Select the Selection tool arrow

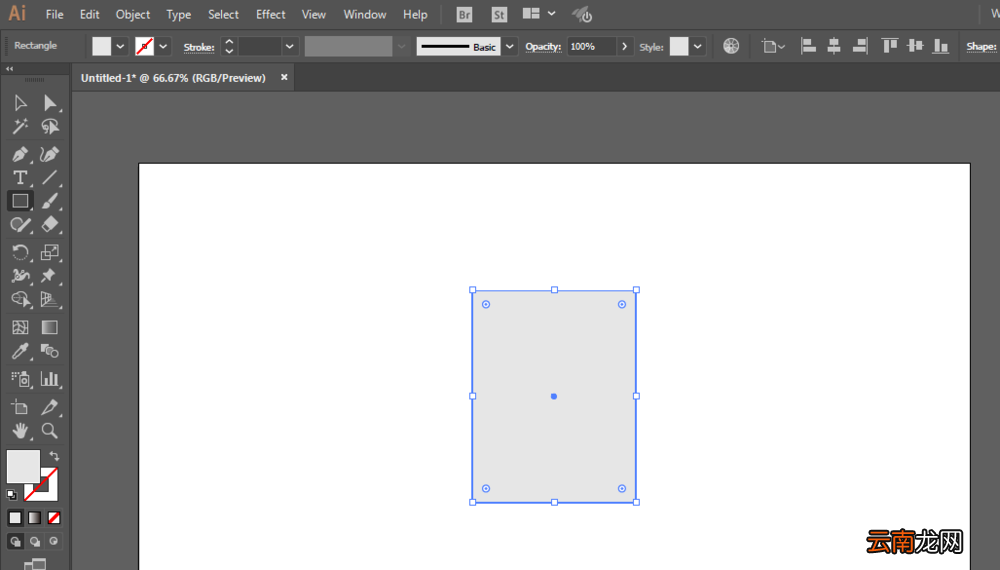pyautogui.click(x=20, y=103)
